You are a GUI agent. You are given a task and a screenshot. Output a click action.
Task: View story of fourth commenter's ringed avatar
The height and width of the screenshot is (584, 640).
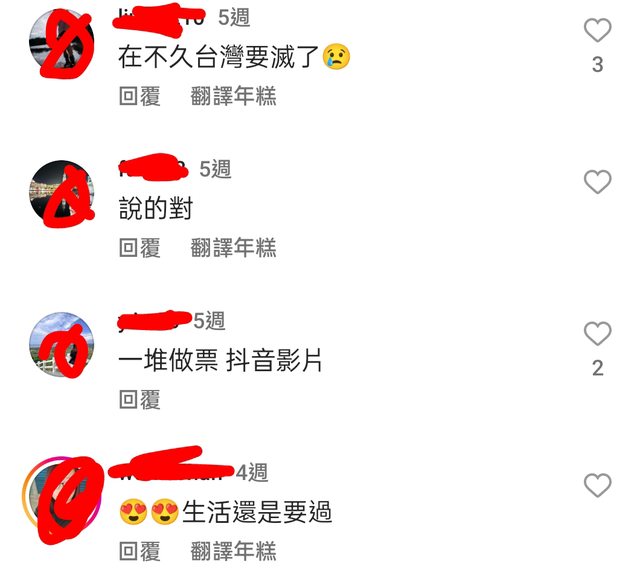coord(62,496)
